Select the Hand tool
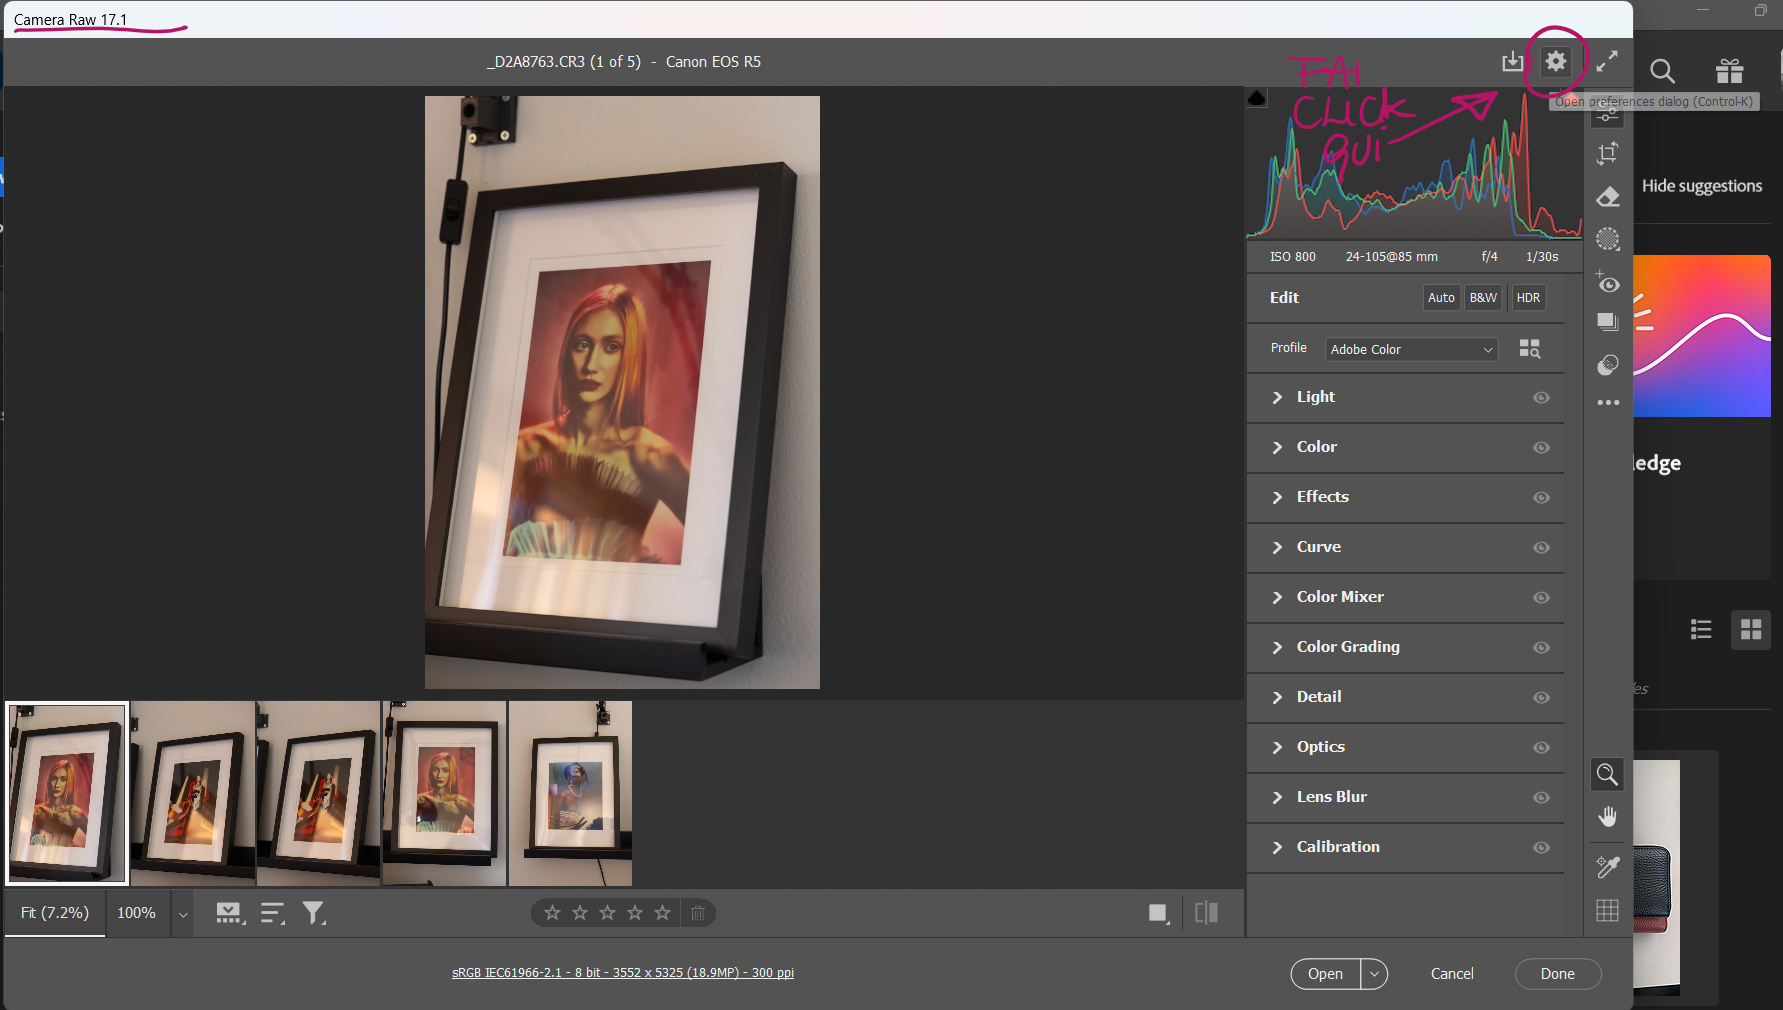The height and width of the screenshot is (1010, 1783). pyautogui.click(x=1607, y=817)
